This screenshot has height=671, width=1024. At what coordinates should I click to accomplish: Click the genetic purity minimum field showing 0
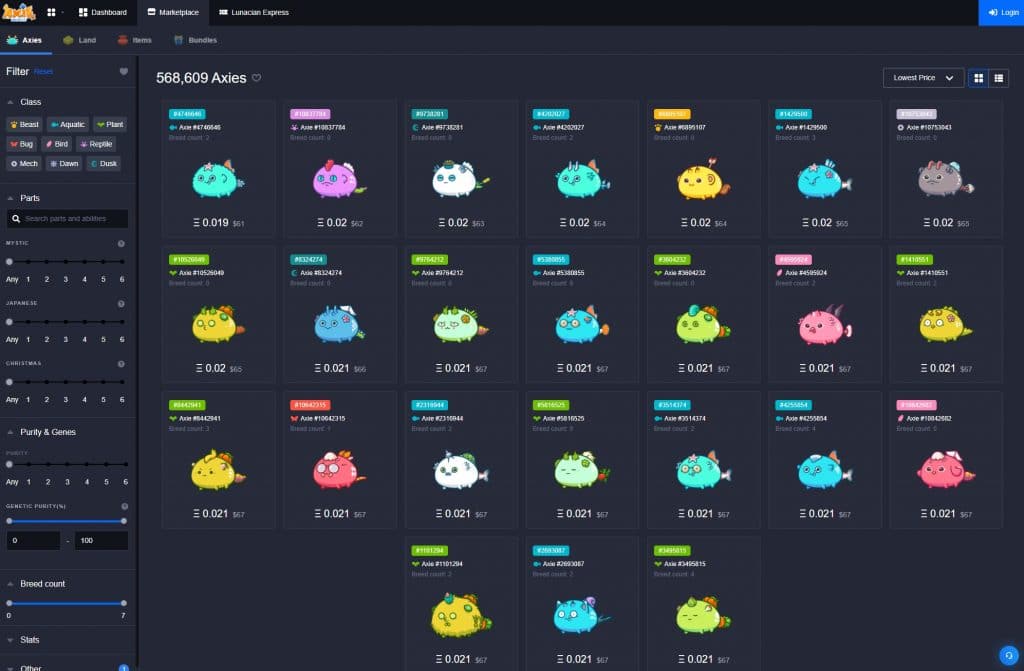(x=33, y=541)
